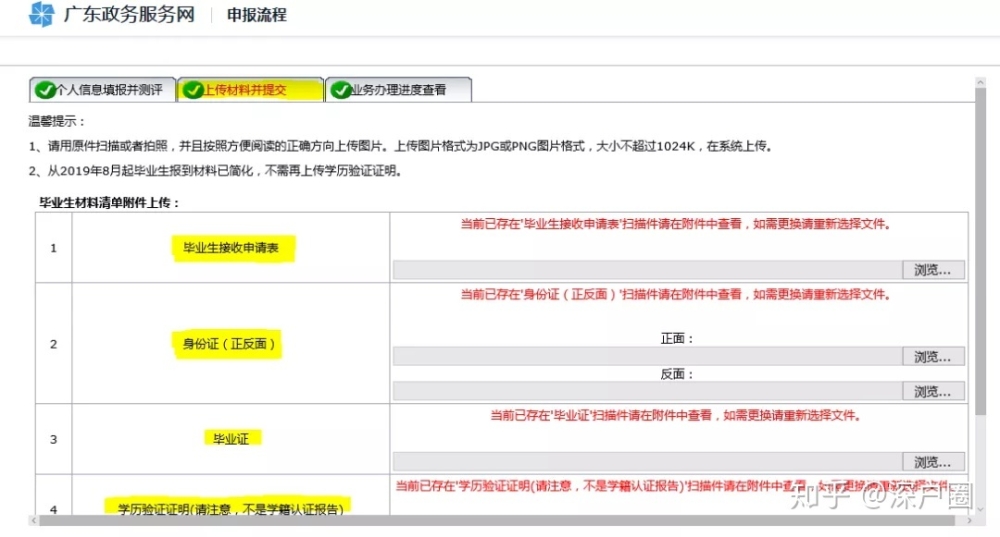Open the 业务办理进度查看 tab
This screenshot has height=537, width=1000.
(399, 89)
